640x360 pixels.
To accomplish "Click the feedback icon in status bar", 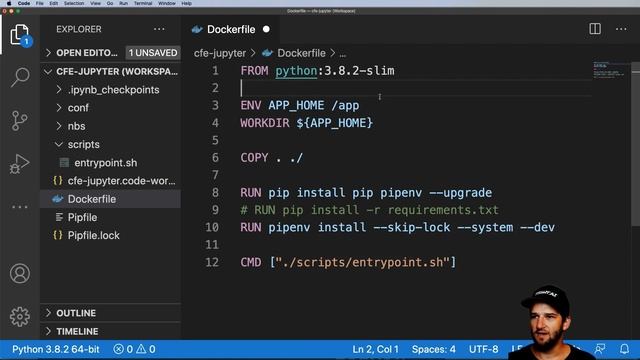I will point(600,349).
